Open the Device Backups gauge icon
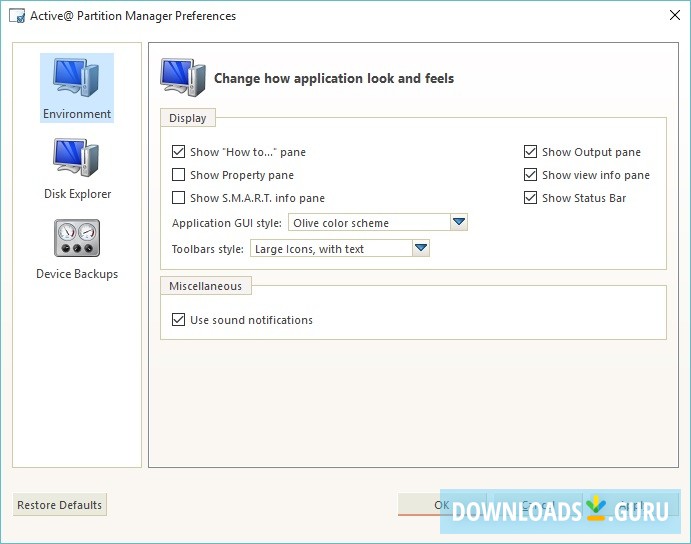Screen dimensions: 691x544 pos(77,238)
